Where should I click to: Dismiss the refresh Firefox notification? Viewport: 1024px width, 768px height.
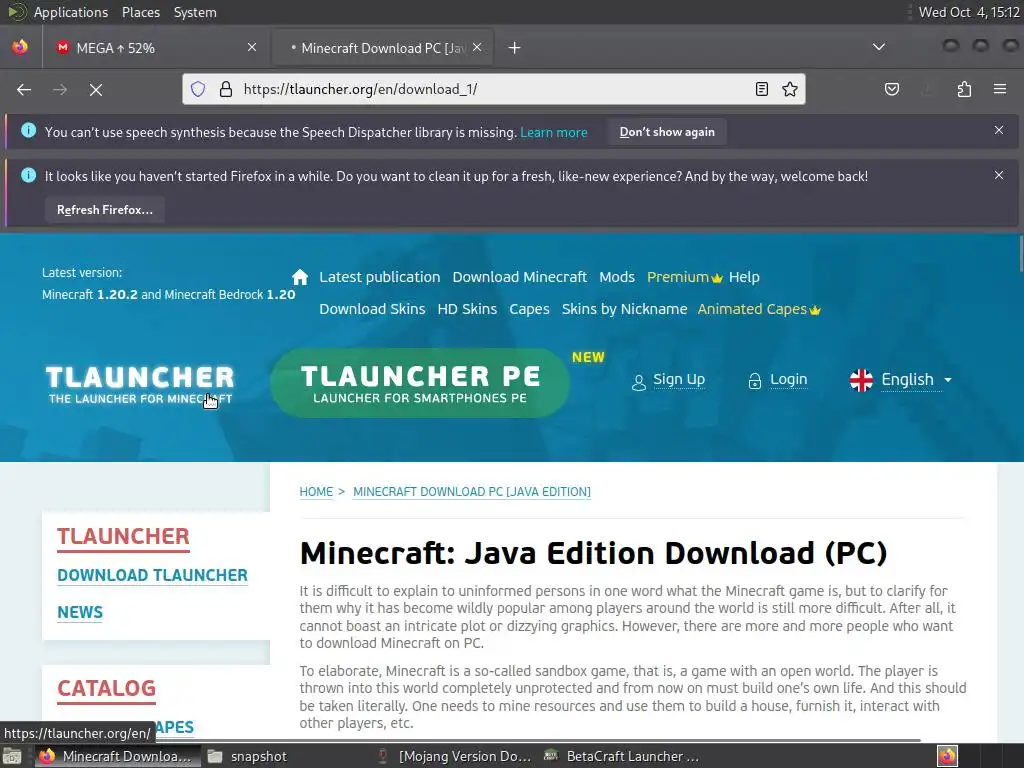(999, 175)
